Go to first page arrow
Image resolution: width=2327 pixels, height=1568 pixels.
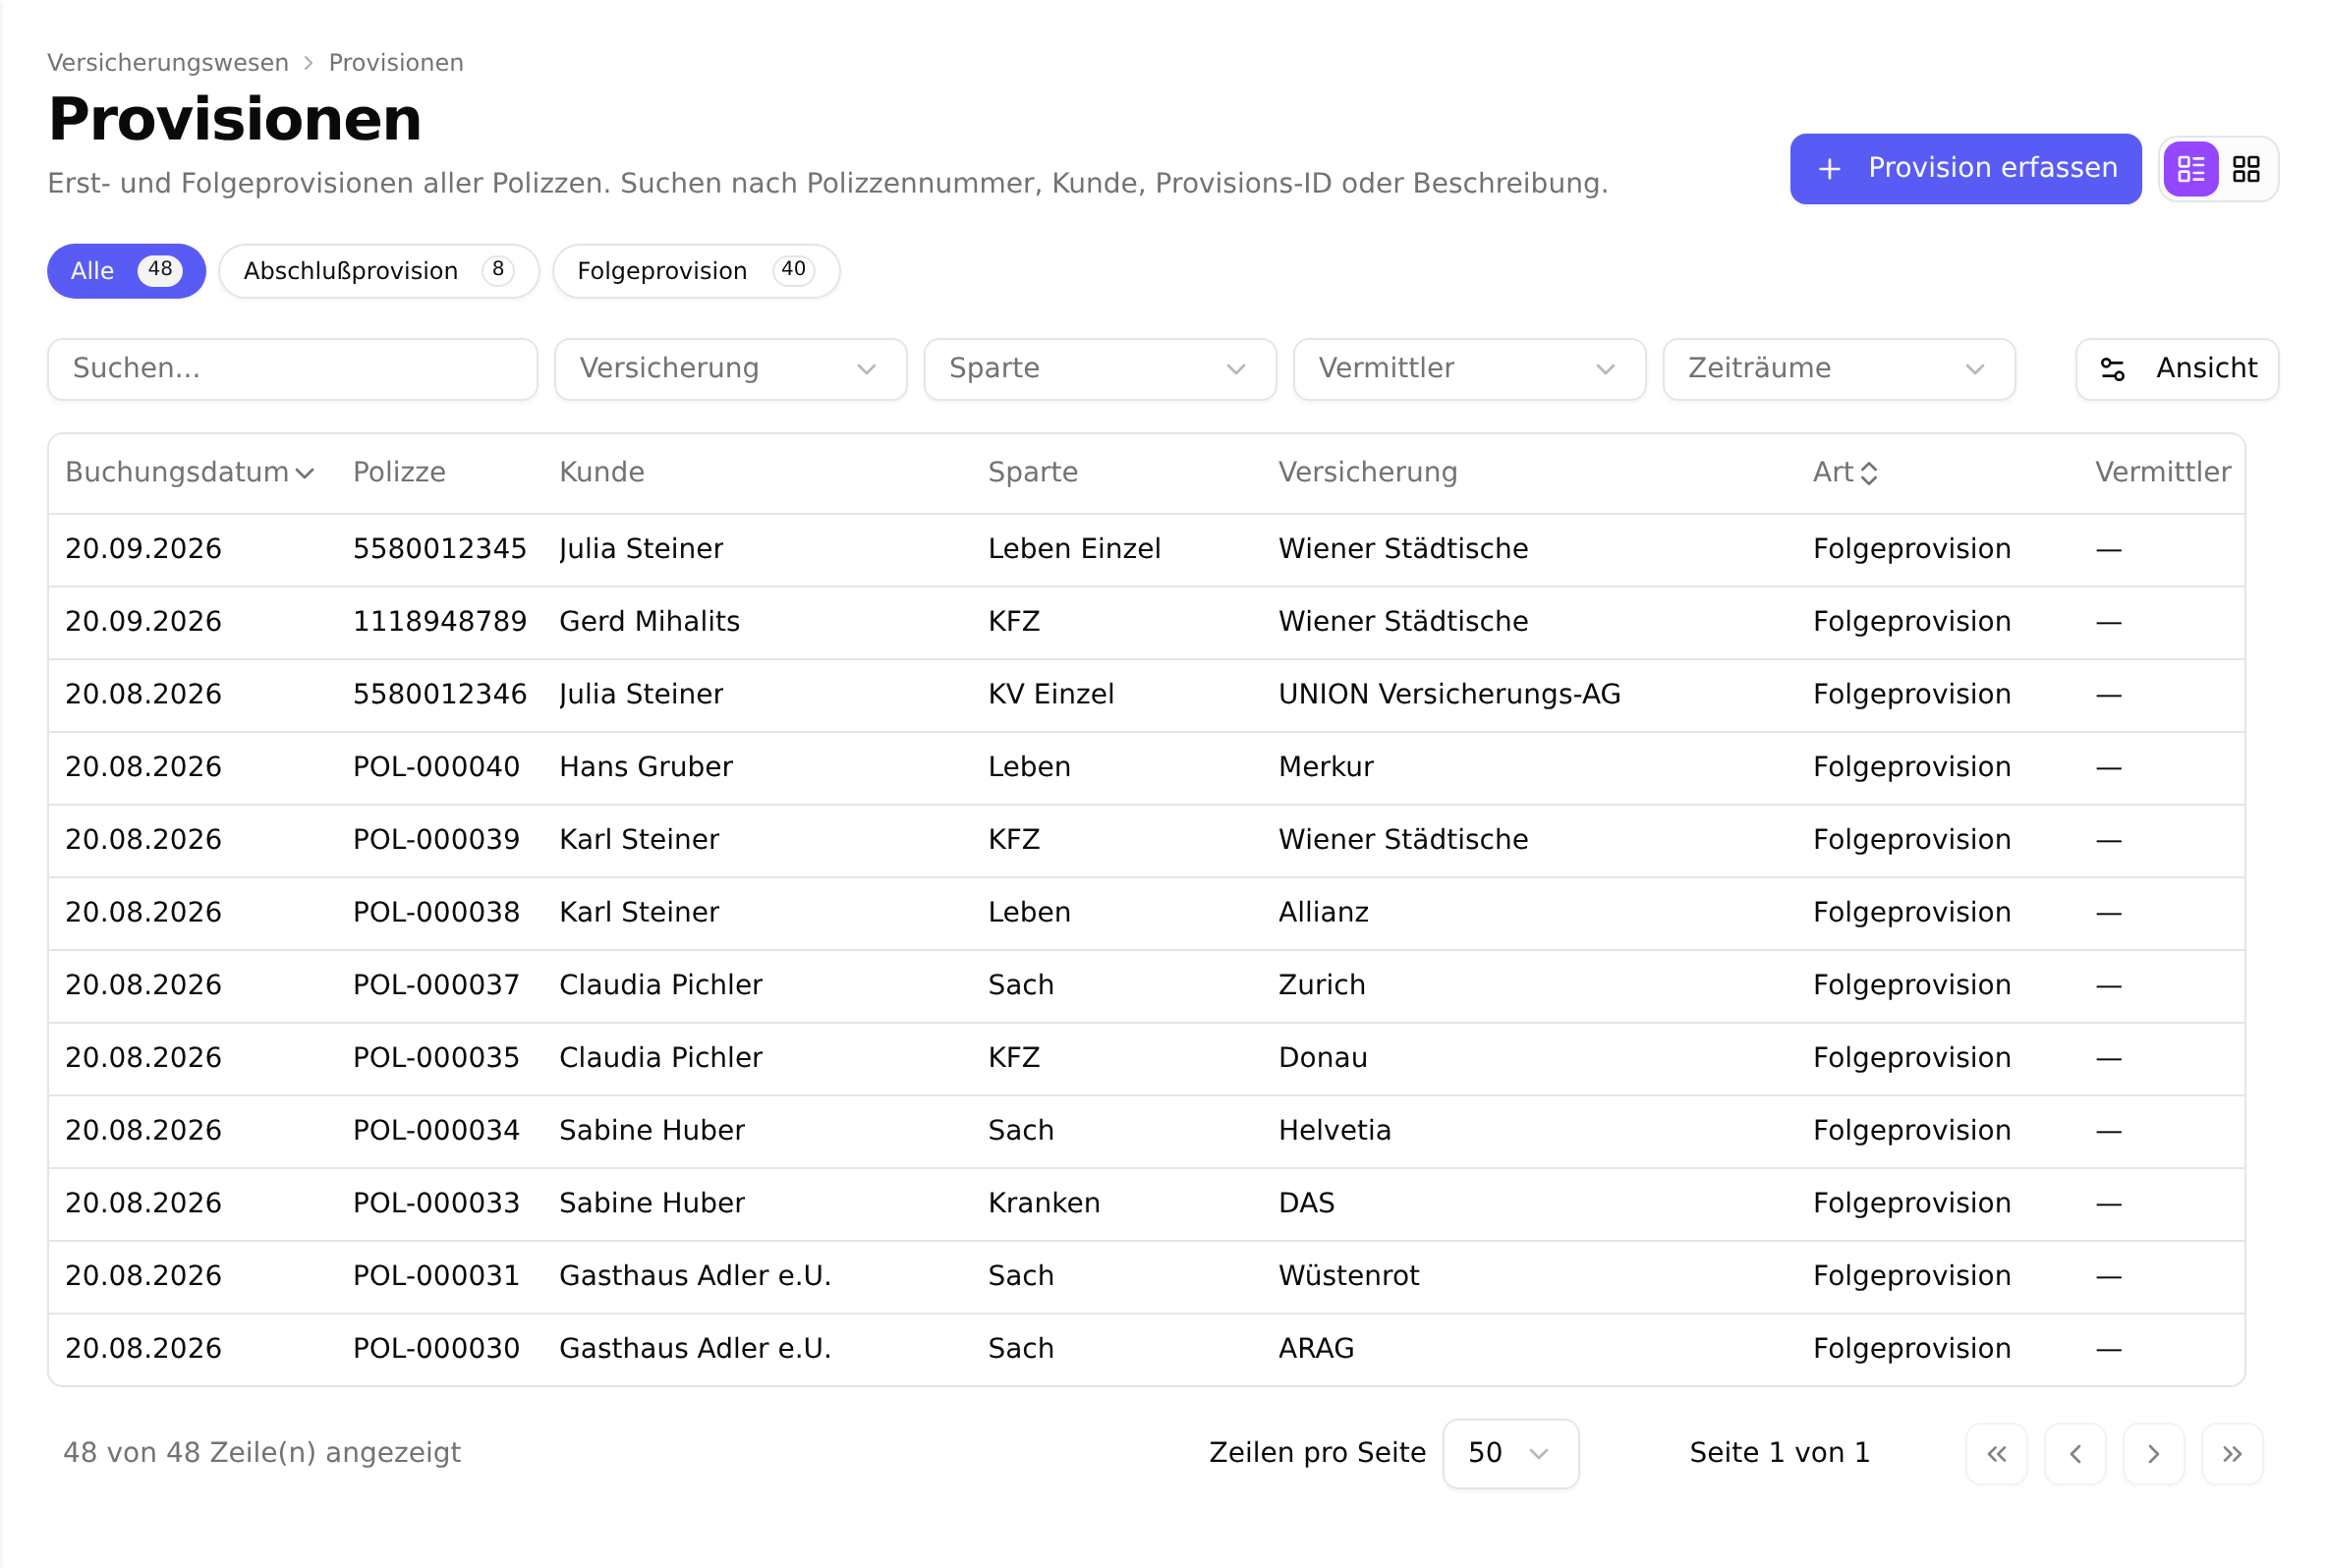(x=1996, y=1453)
